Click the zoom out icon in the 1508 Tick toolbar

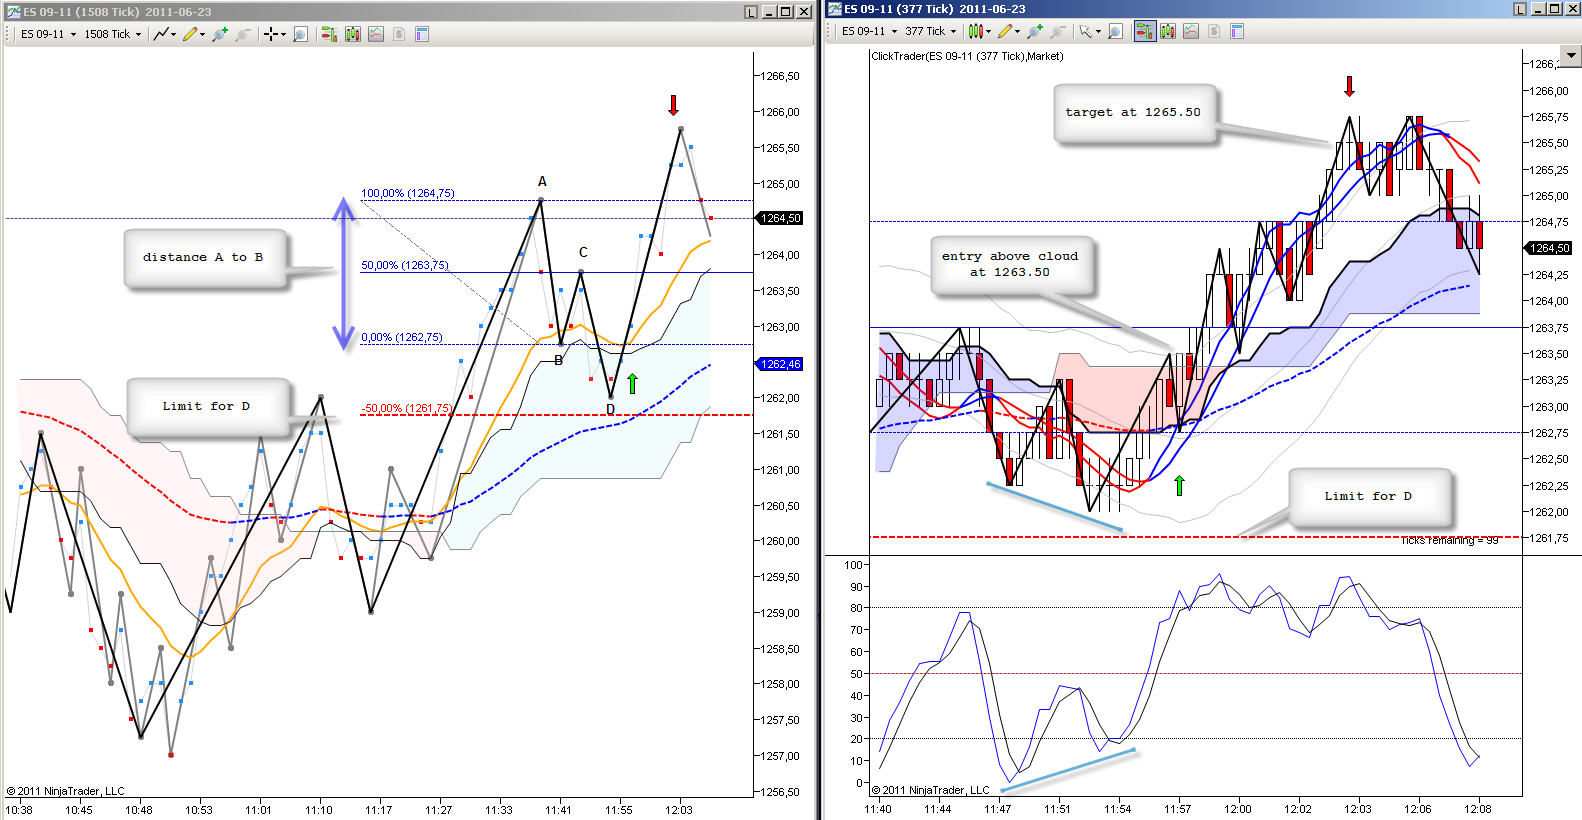[242, 34]
